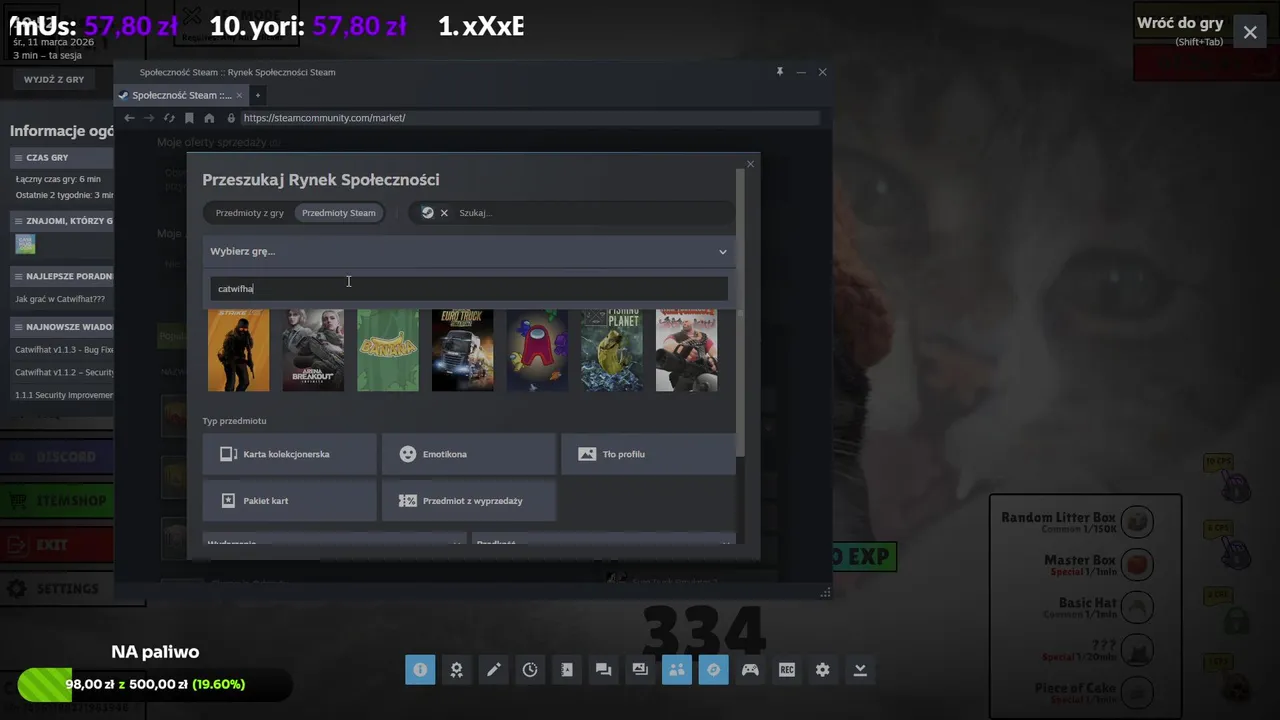Click the game filter field containing catwifha
This screenshot has height=720, width=1280.
(x=469, y=289)
